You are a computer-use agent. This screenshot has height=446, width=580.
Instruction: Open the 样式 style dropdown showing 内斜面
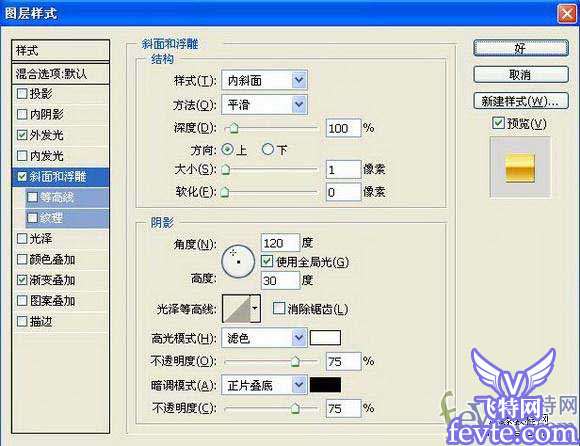(x=264, y=80)
